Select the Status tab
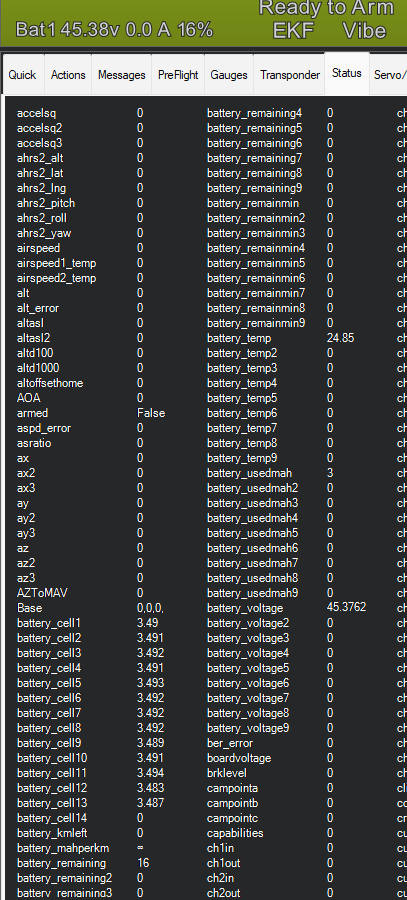Viewport: 407px width, 900px height. point(347,73)
